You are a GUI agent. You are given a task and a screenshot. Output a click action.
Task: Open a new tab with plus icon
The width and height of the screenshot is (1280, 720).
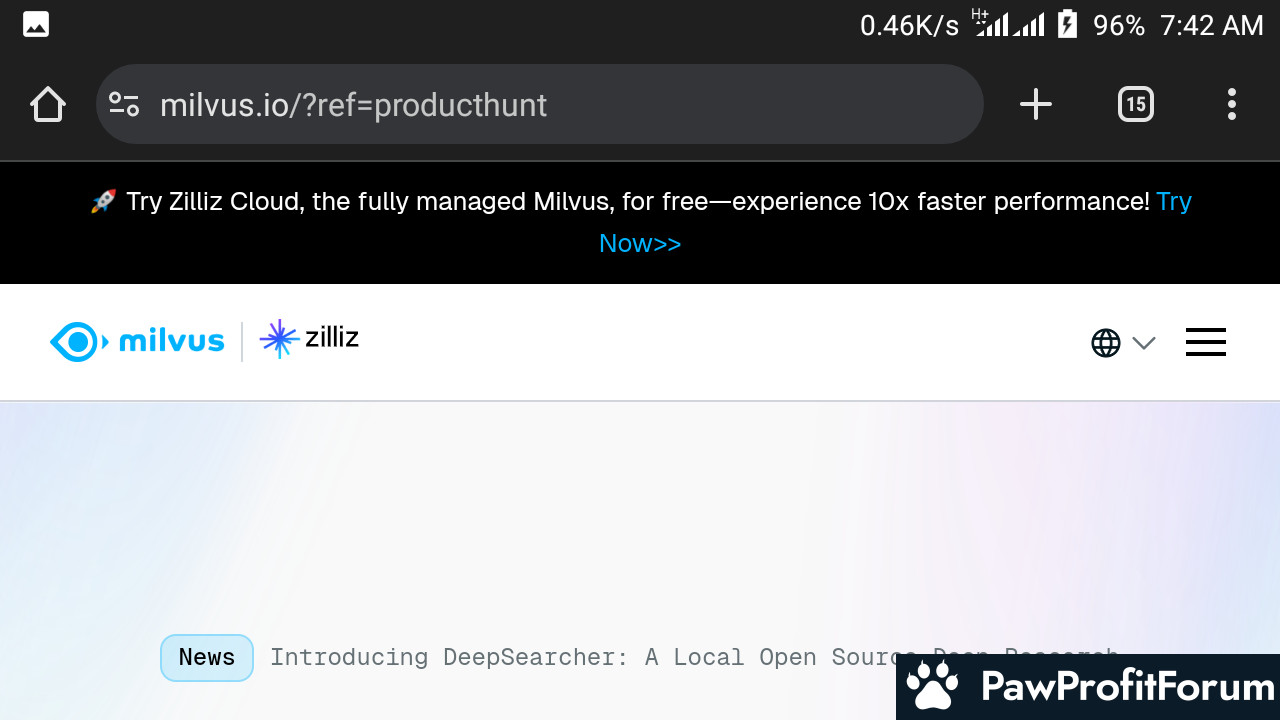point(1036,104)
